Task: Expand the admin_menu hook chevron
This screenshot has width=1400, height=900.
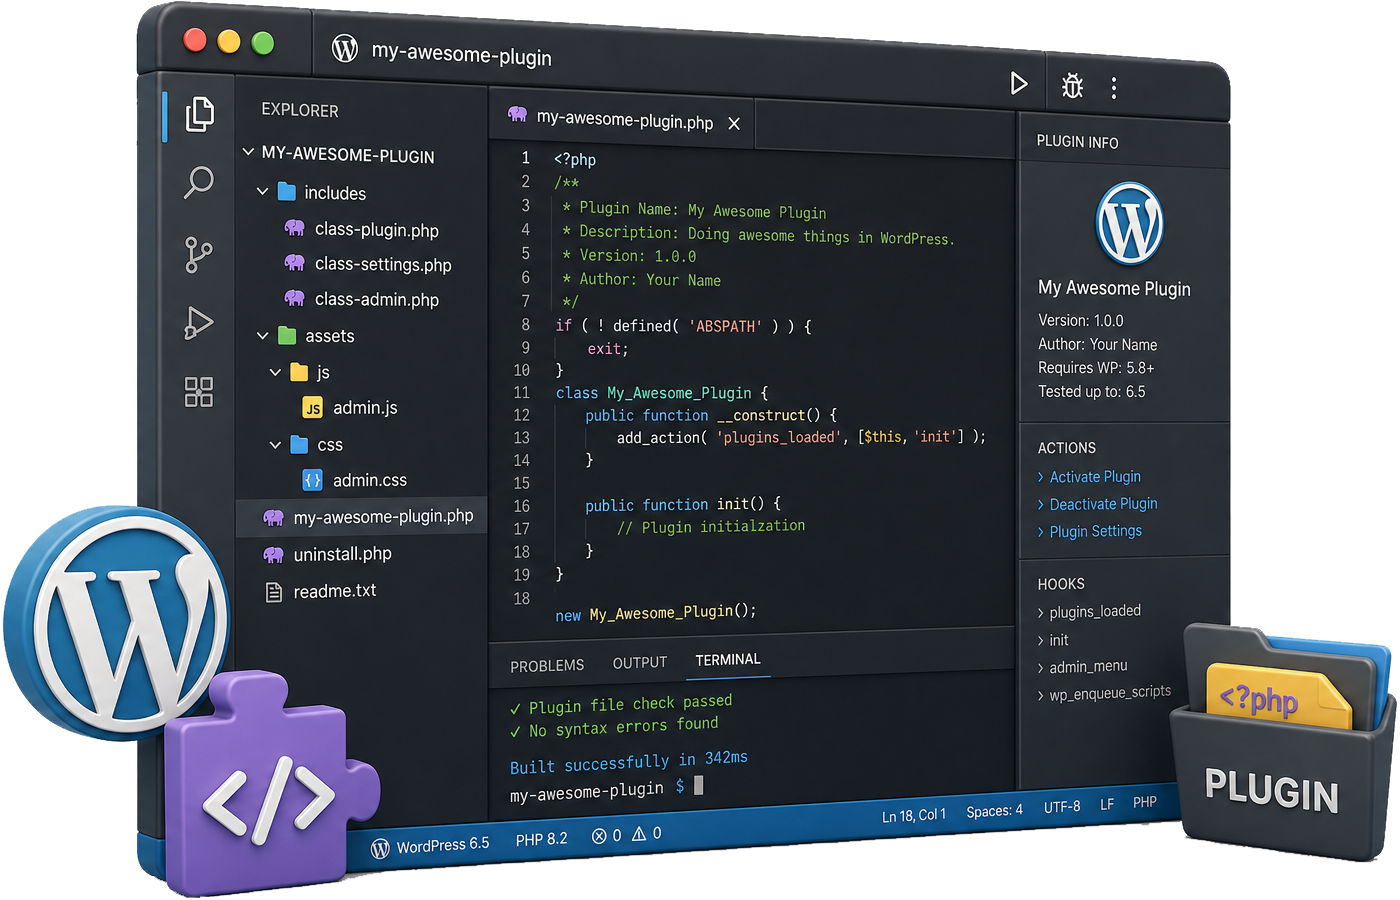Action: click(1041, 668)
